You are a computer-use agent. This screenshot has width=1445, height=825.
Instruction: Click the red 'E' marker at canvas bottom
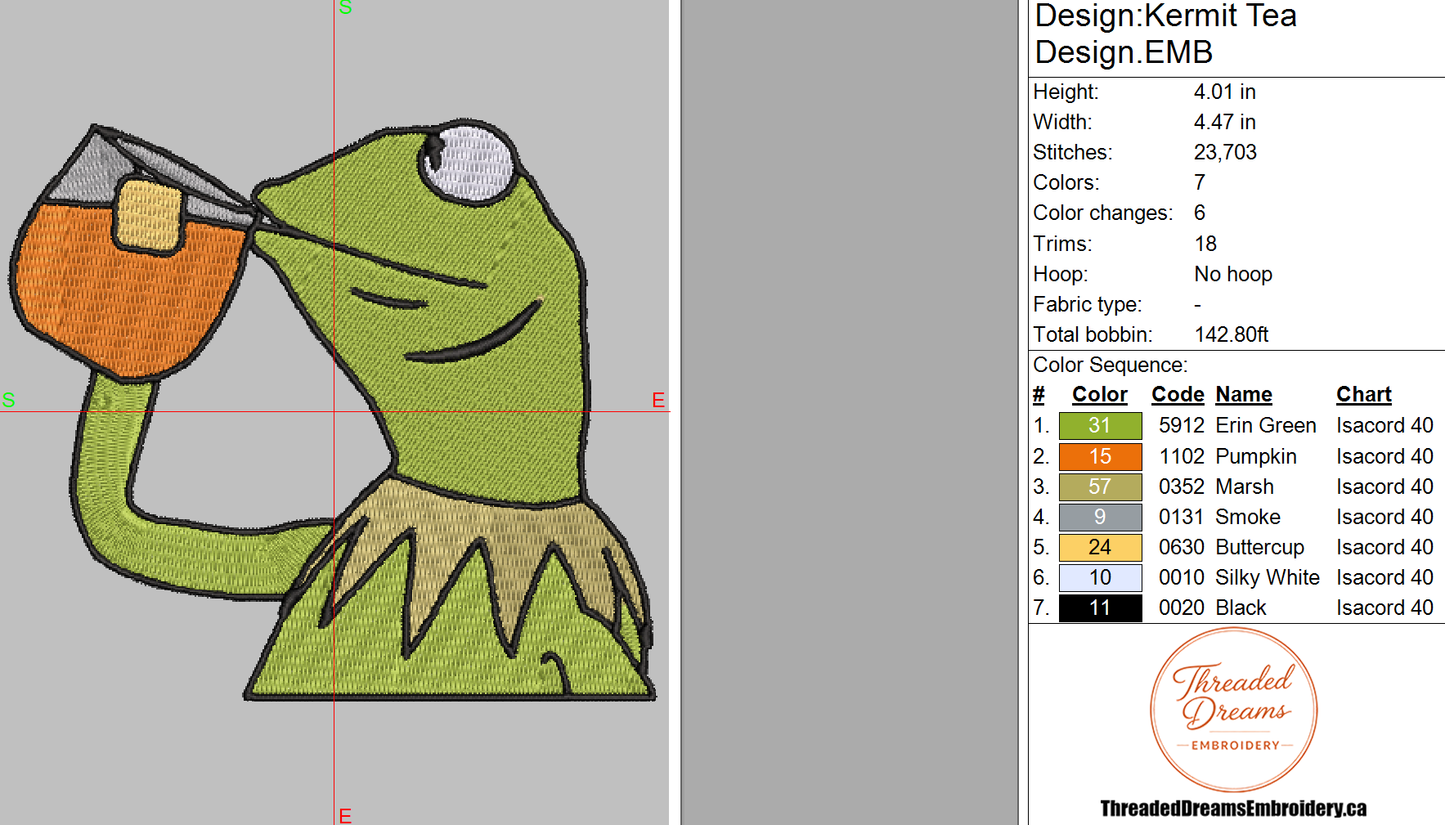click(345, 816)
